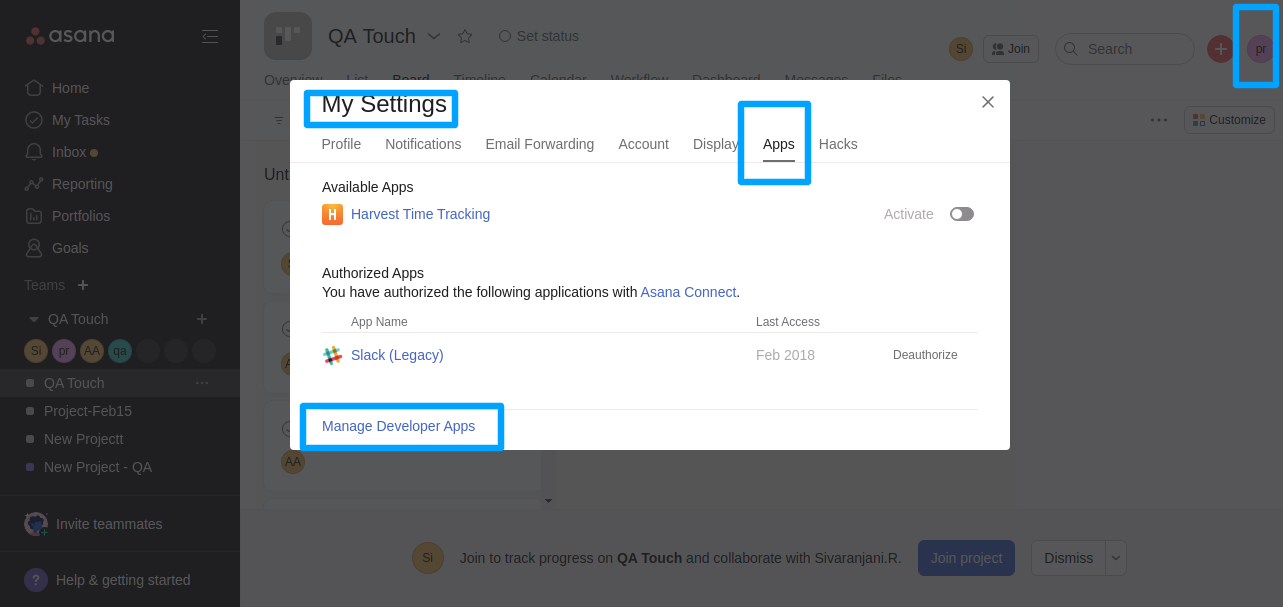
Task: Select the Hacks tab
Action: [838, 144]
